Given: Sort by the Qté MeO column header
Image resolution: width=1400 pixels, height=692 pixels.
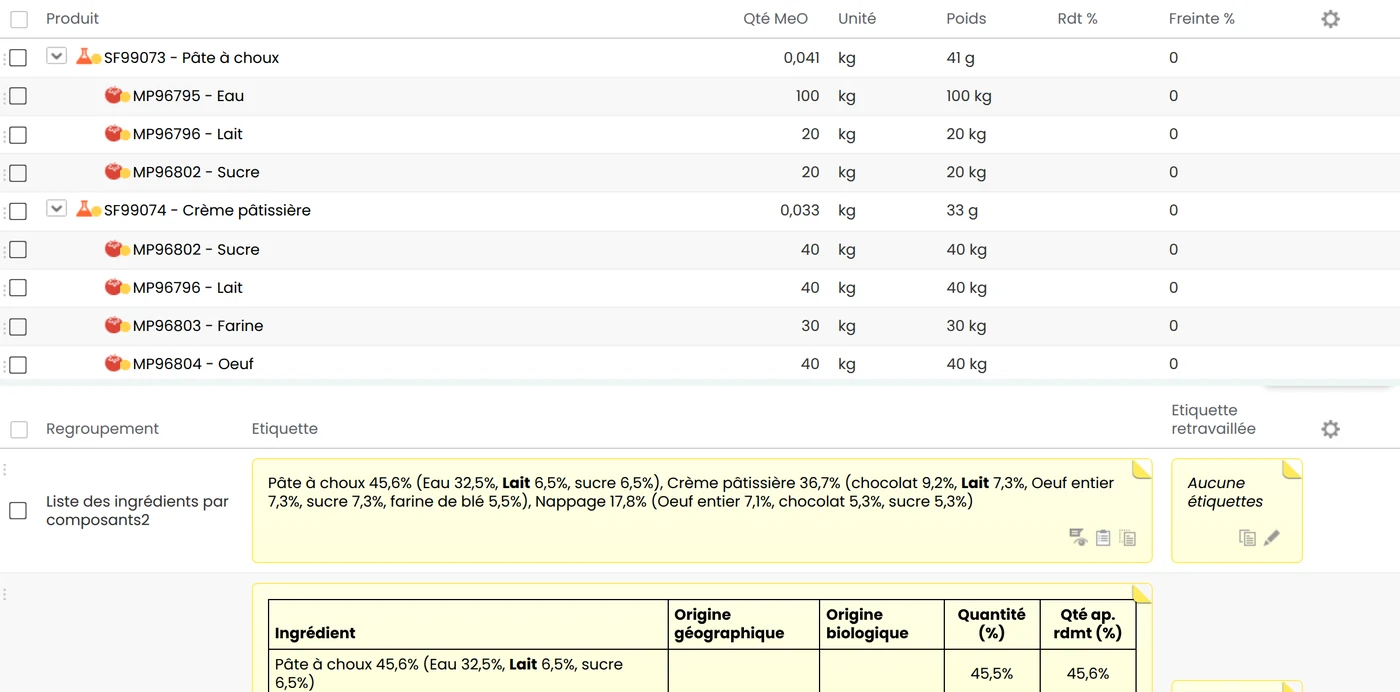Looking at the screenshot, I should (x=776, y=19).
